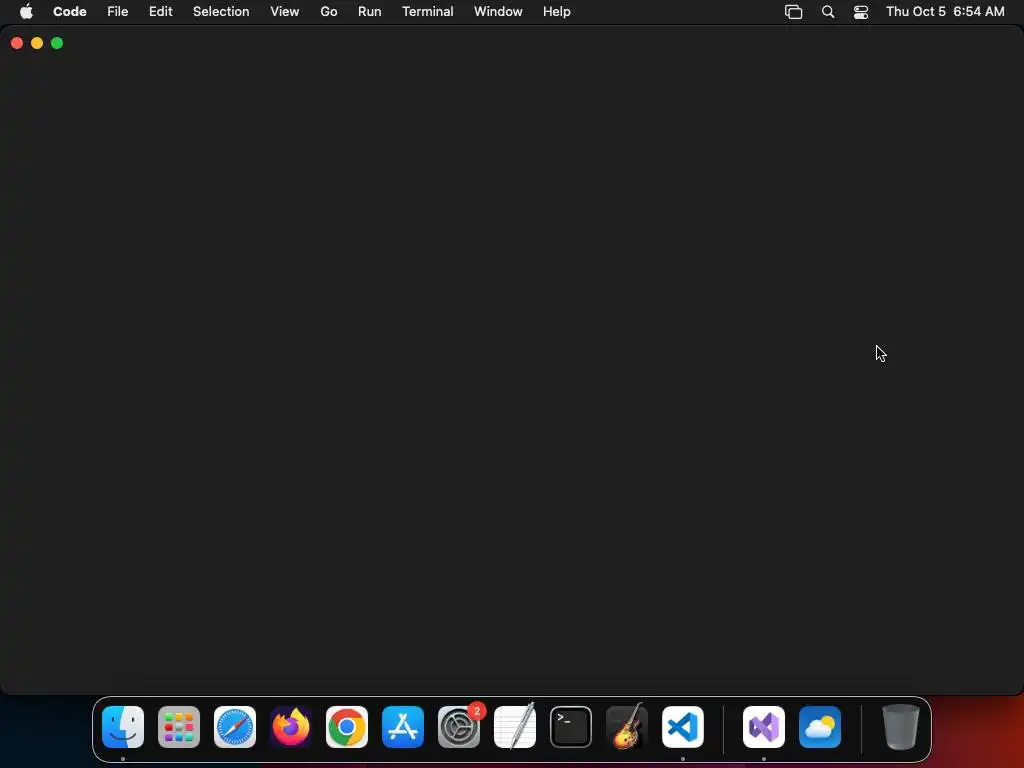1024x768 pixels.
Task: Open the Weather app from the Dock
Action: click(820, 727)
